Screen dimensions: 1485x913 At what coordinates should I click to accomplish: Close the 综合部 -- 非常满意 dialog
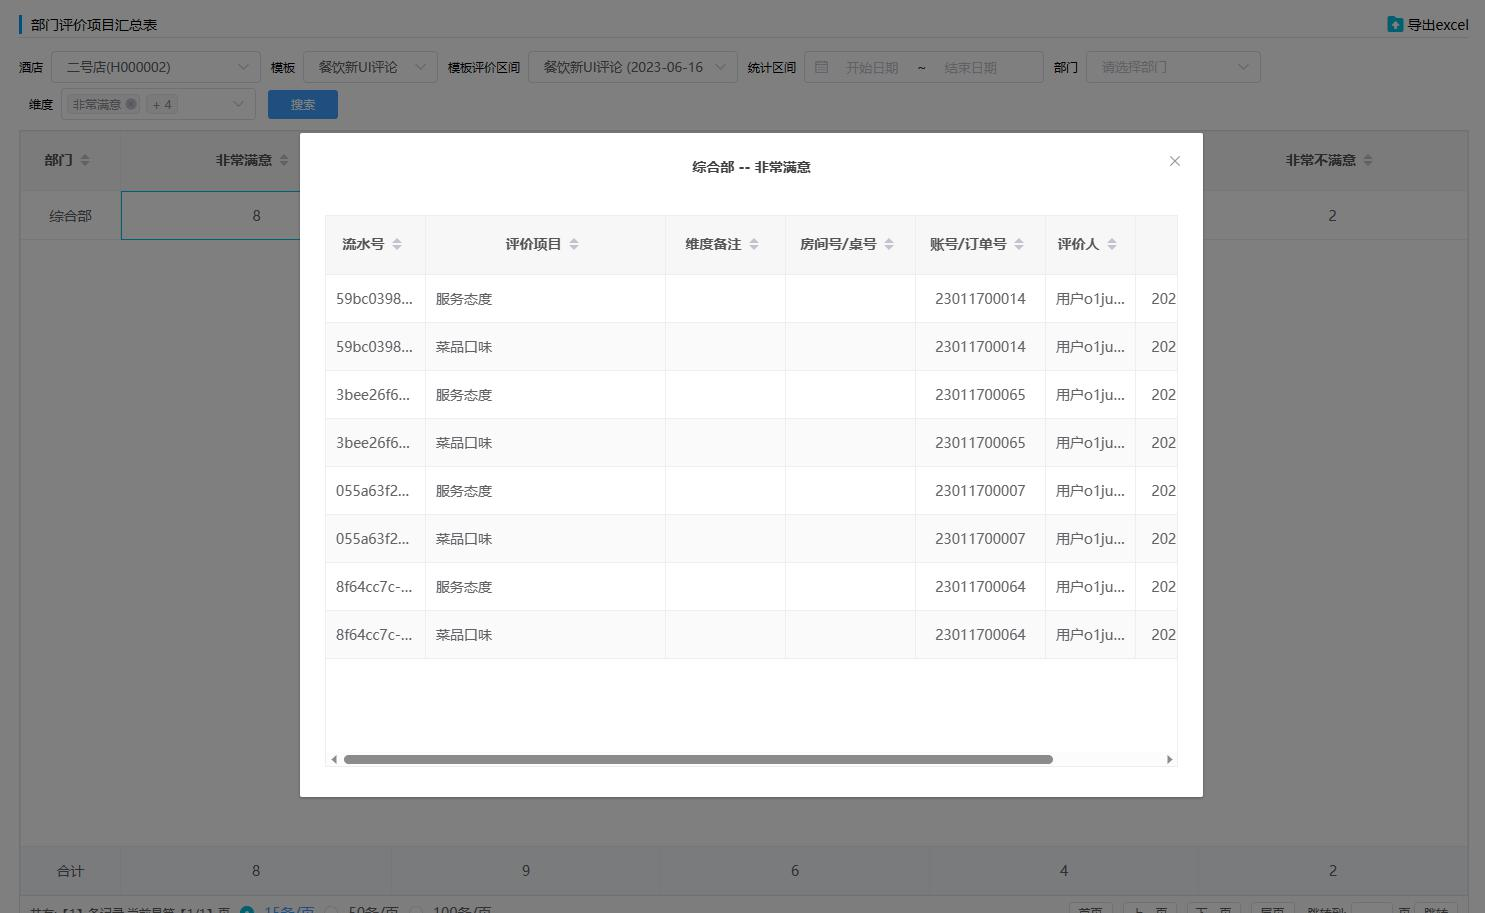tap(1175, 161)
